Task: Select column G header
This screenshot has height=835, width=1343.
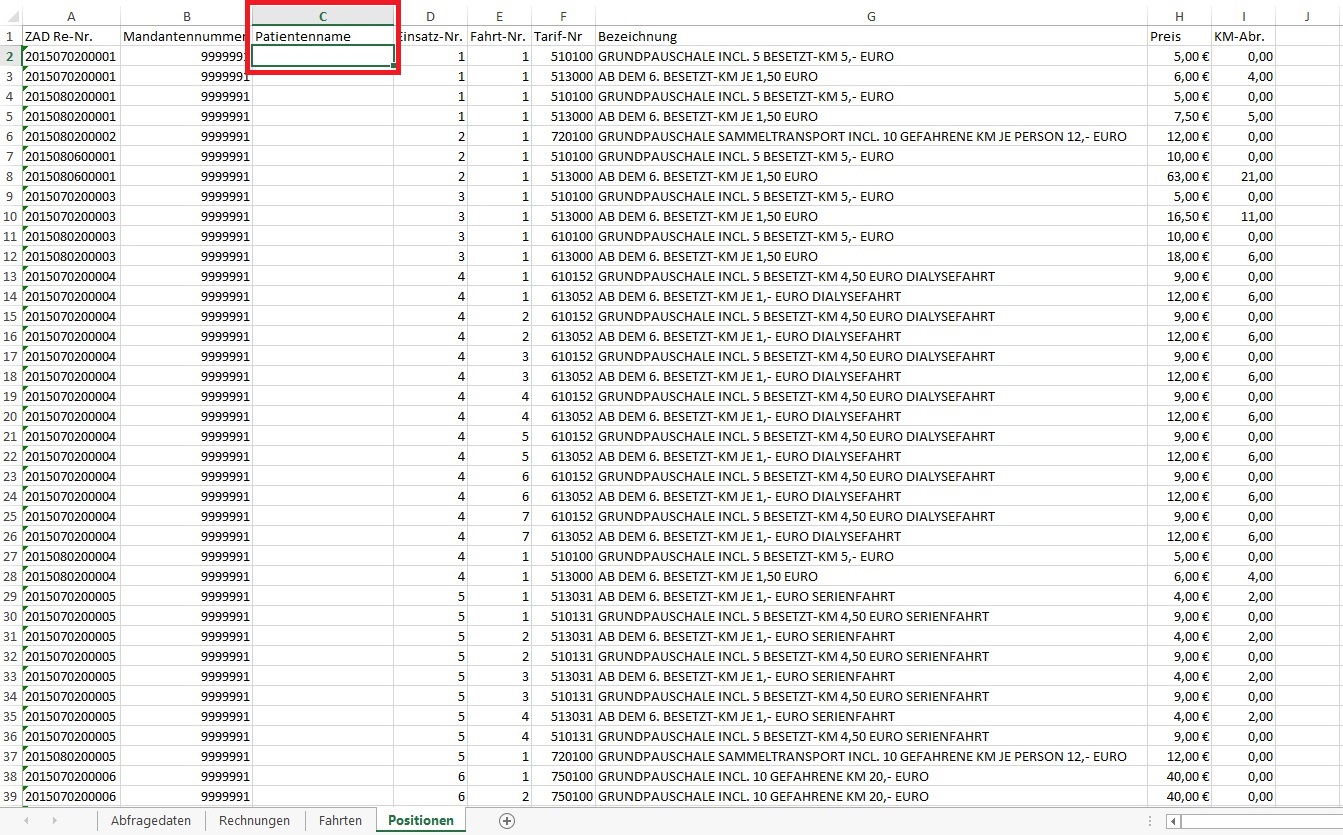Action: point(871,16)
